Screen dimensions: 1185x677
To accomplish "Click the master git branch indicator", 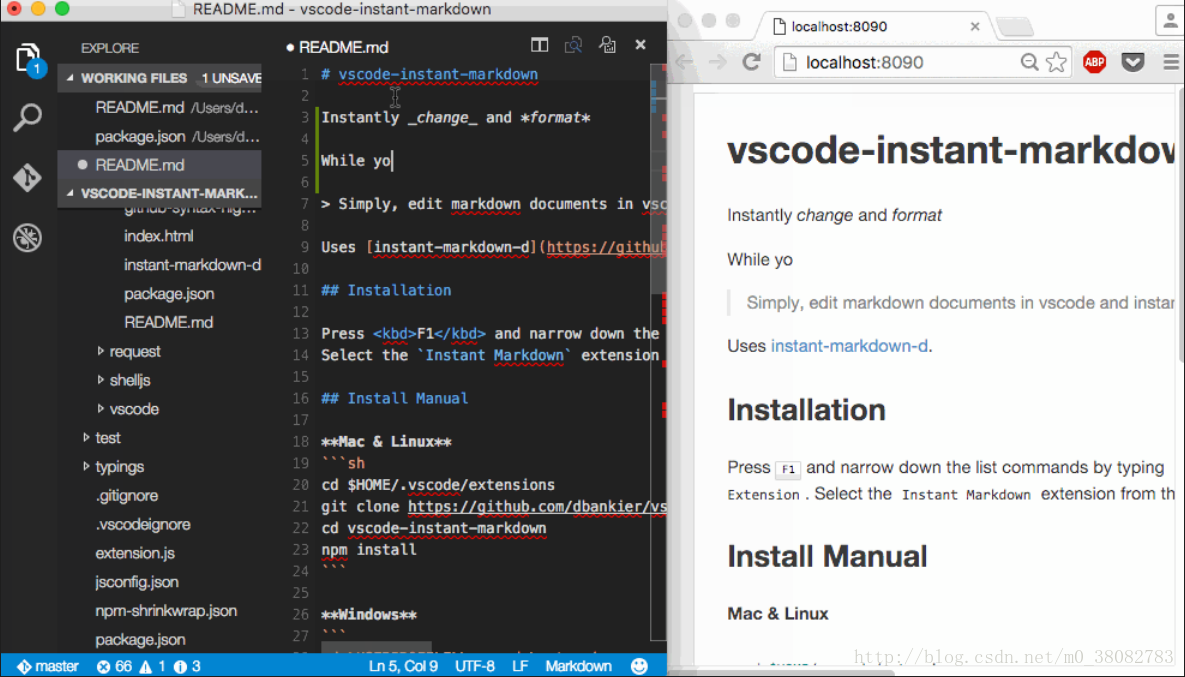I will (x=49, y=666).
